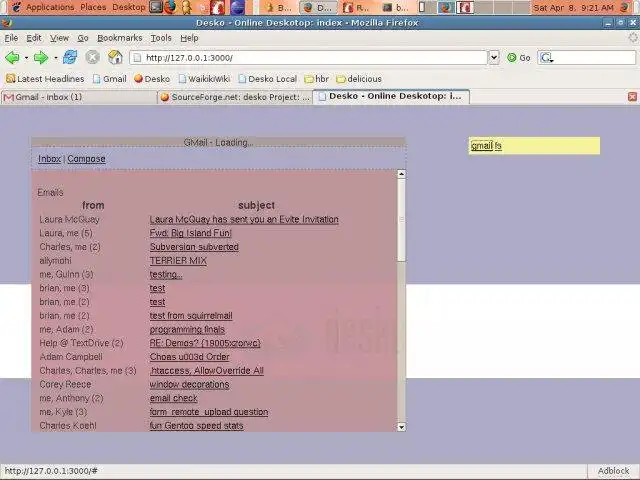Open the Applications menu in GNOME panel
Viewport: 640px width, 480px height.
click(50, 7)
